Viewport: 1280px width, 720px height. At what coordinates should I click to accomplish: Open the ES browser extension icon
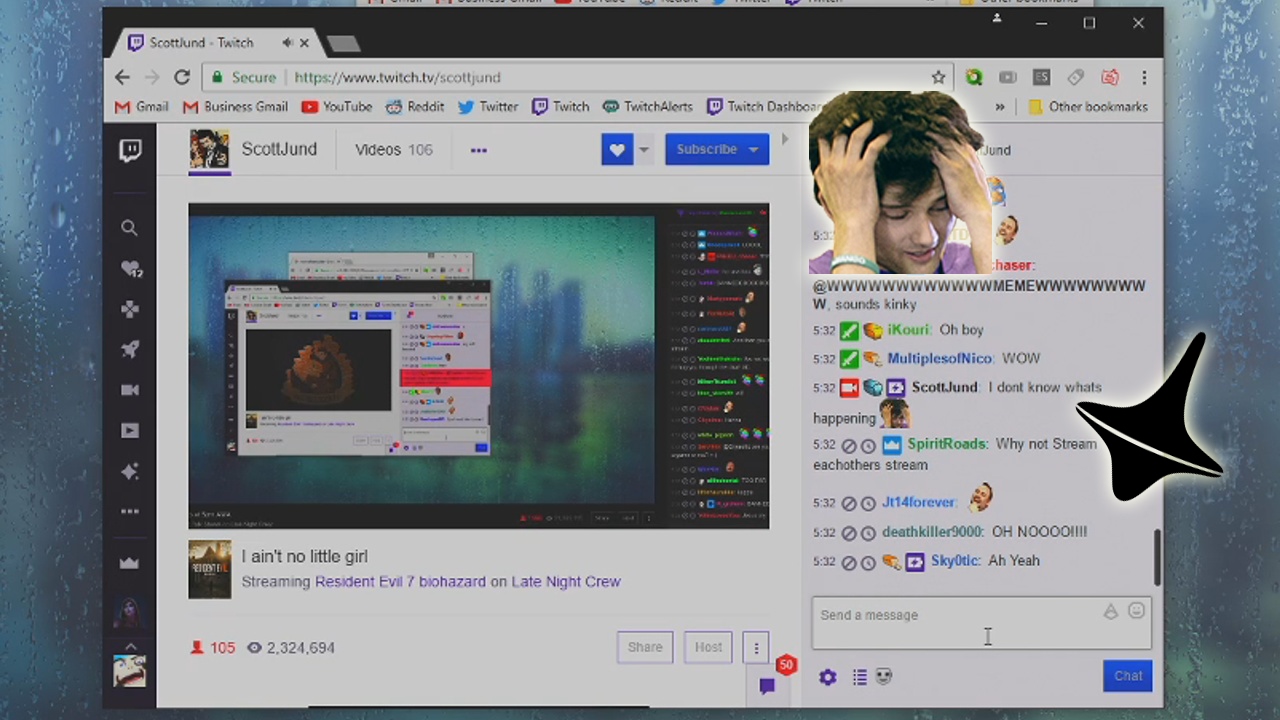(1041, 77)
